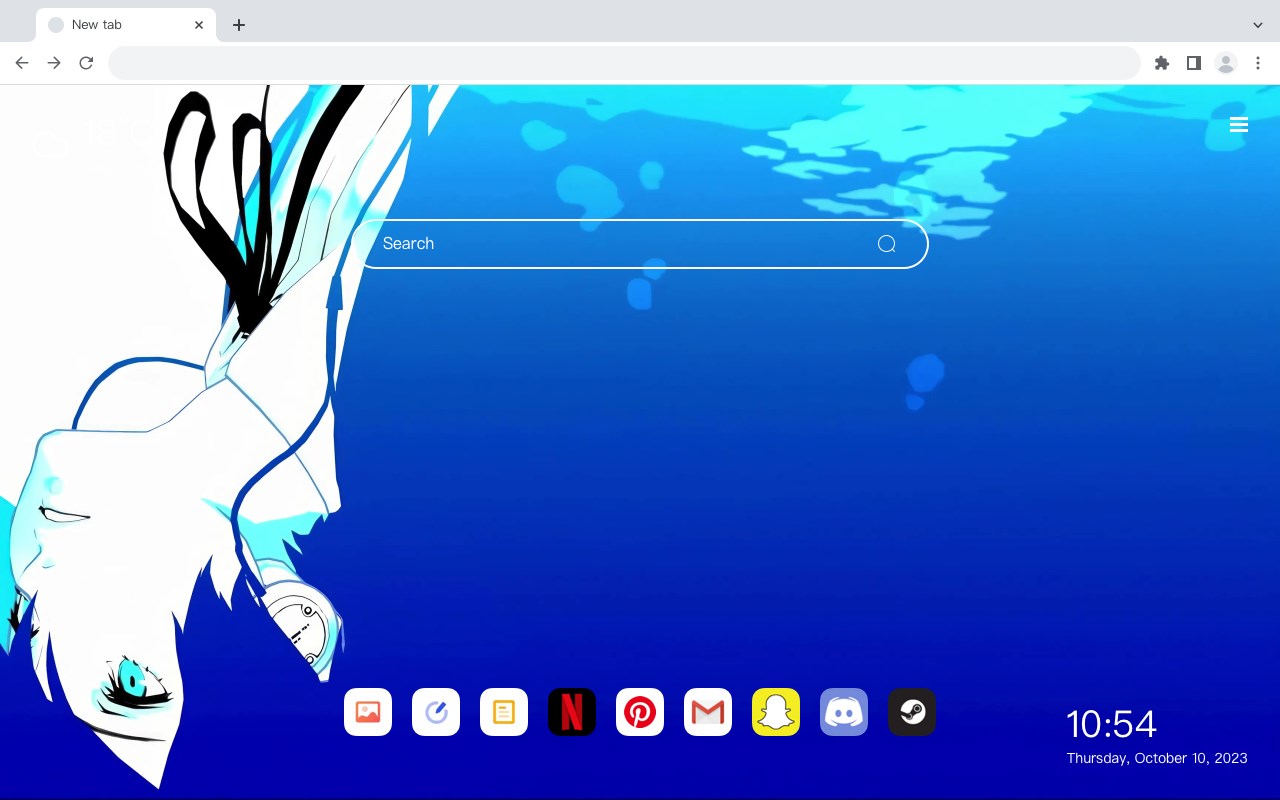
Task: Open the hamburger menu on the page
Action: click(1239, 125)
